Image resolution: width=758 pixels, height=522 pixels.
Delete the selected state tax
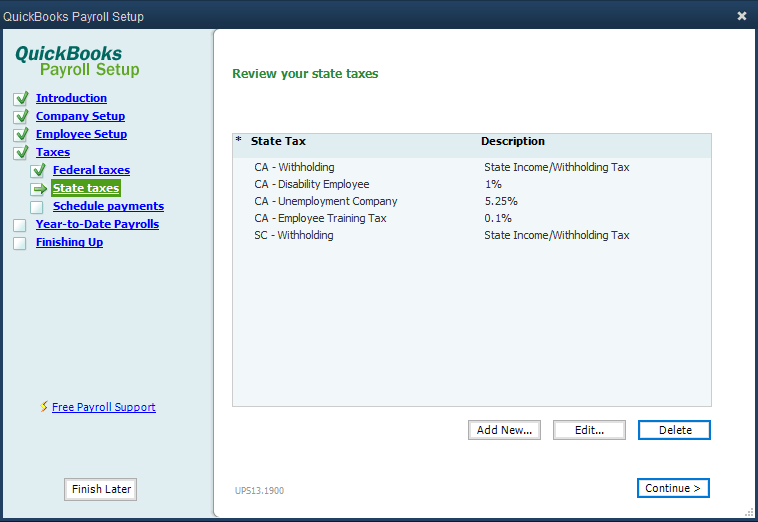(x=674, y=430)
